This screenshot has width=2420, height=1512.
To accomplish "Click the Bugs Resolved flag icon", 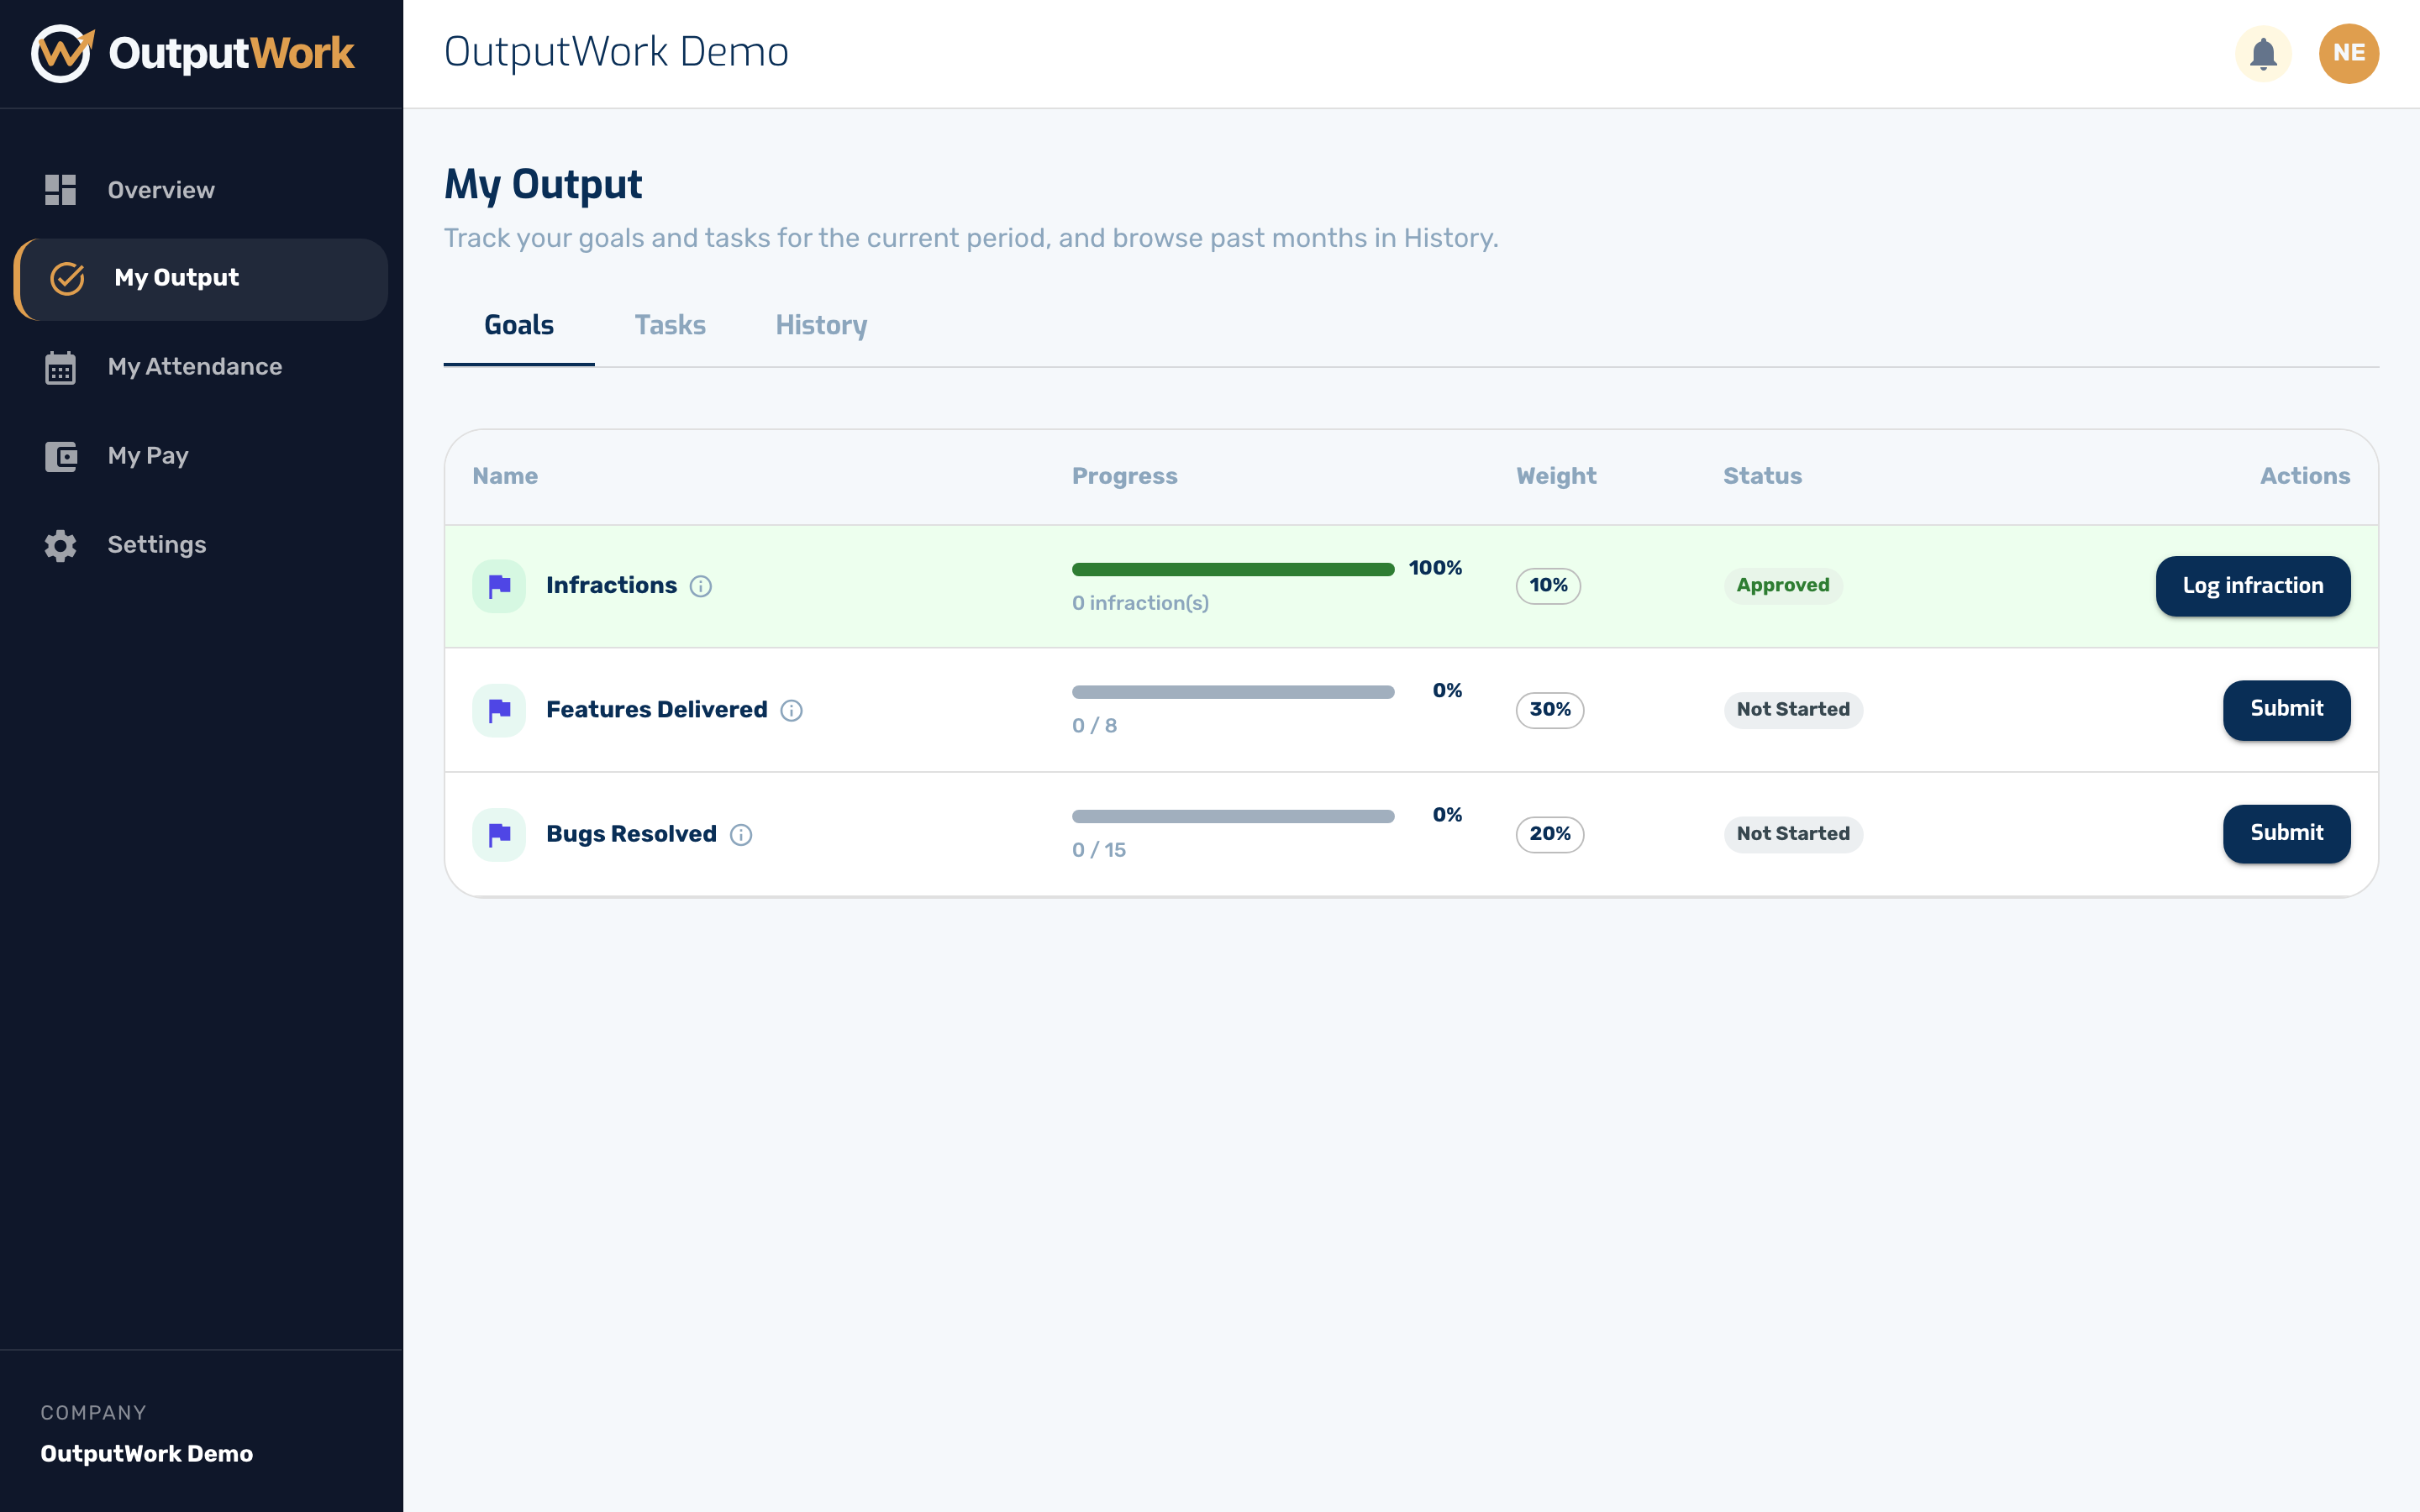I will tap(499, 834).
